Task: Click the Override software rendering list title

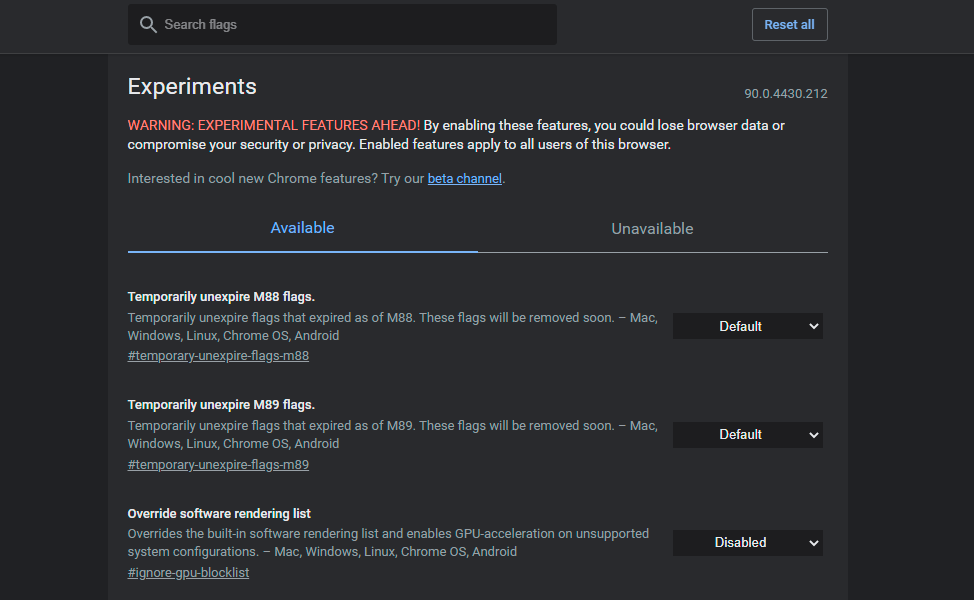Action: [x=219, y=513]
